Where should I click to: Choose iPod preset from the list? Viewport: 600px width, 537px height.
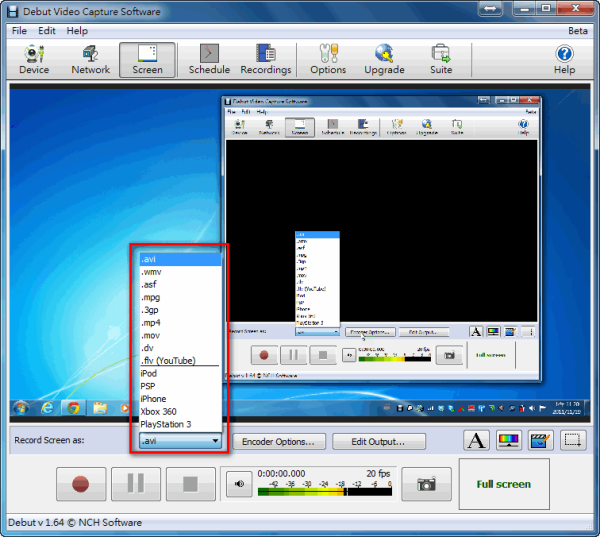pos(180,373)
